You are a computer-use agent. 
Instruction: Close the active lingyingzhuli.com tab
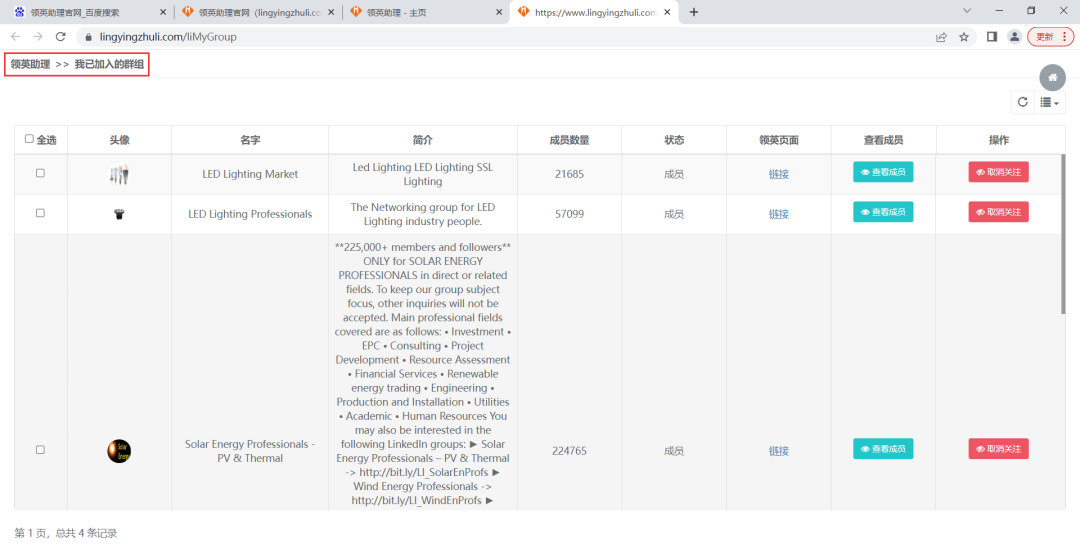[667, 12]
